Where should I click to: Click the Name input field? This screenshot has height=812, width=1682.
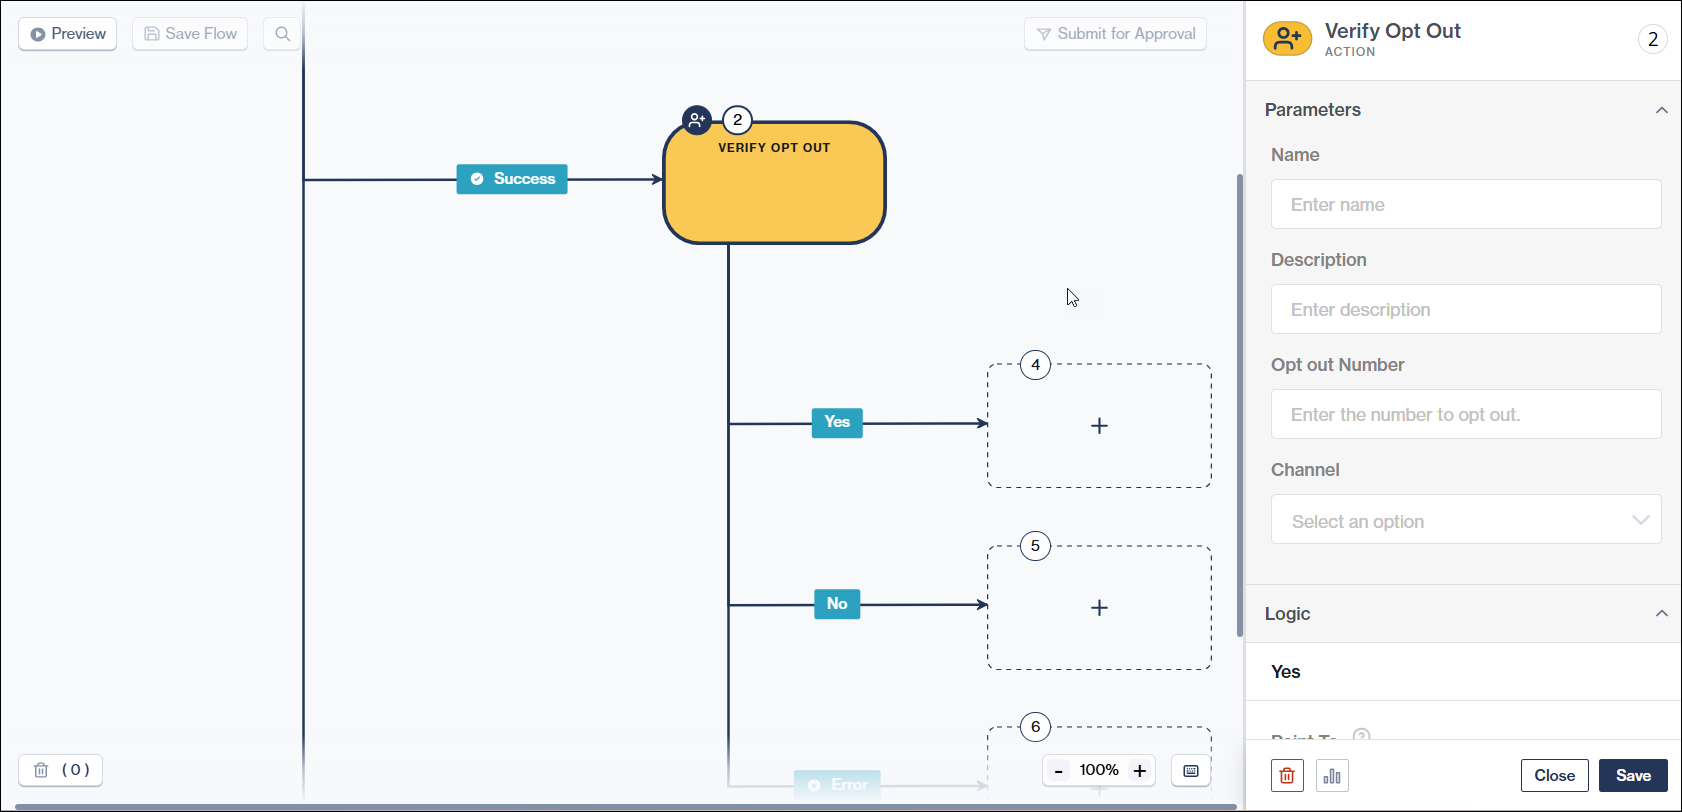click(x=1466, y=205)
